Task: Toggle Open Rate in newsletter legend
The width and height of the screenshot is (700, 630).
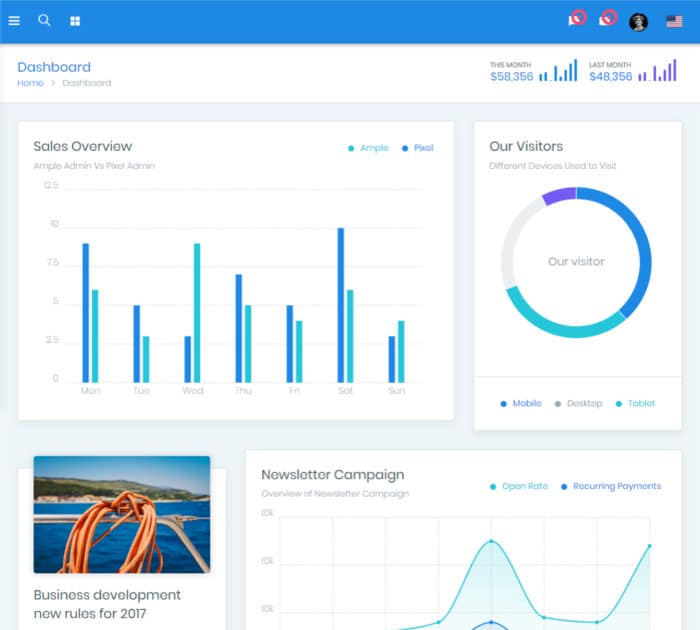Action: click(x=519, y=487)
